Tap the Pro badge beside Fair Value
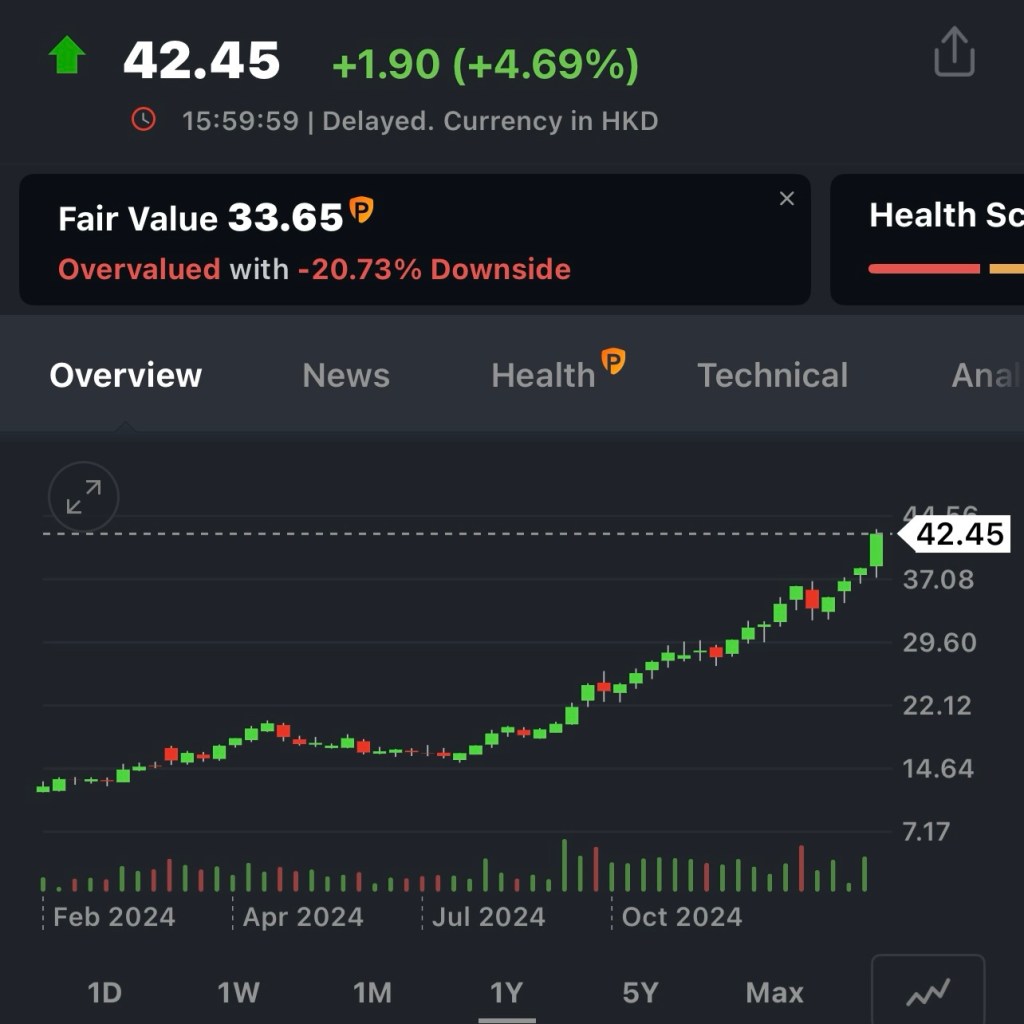 tap(361, 212)
